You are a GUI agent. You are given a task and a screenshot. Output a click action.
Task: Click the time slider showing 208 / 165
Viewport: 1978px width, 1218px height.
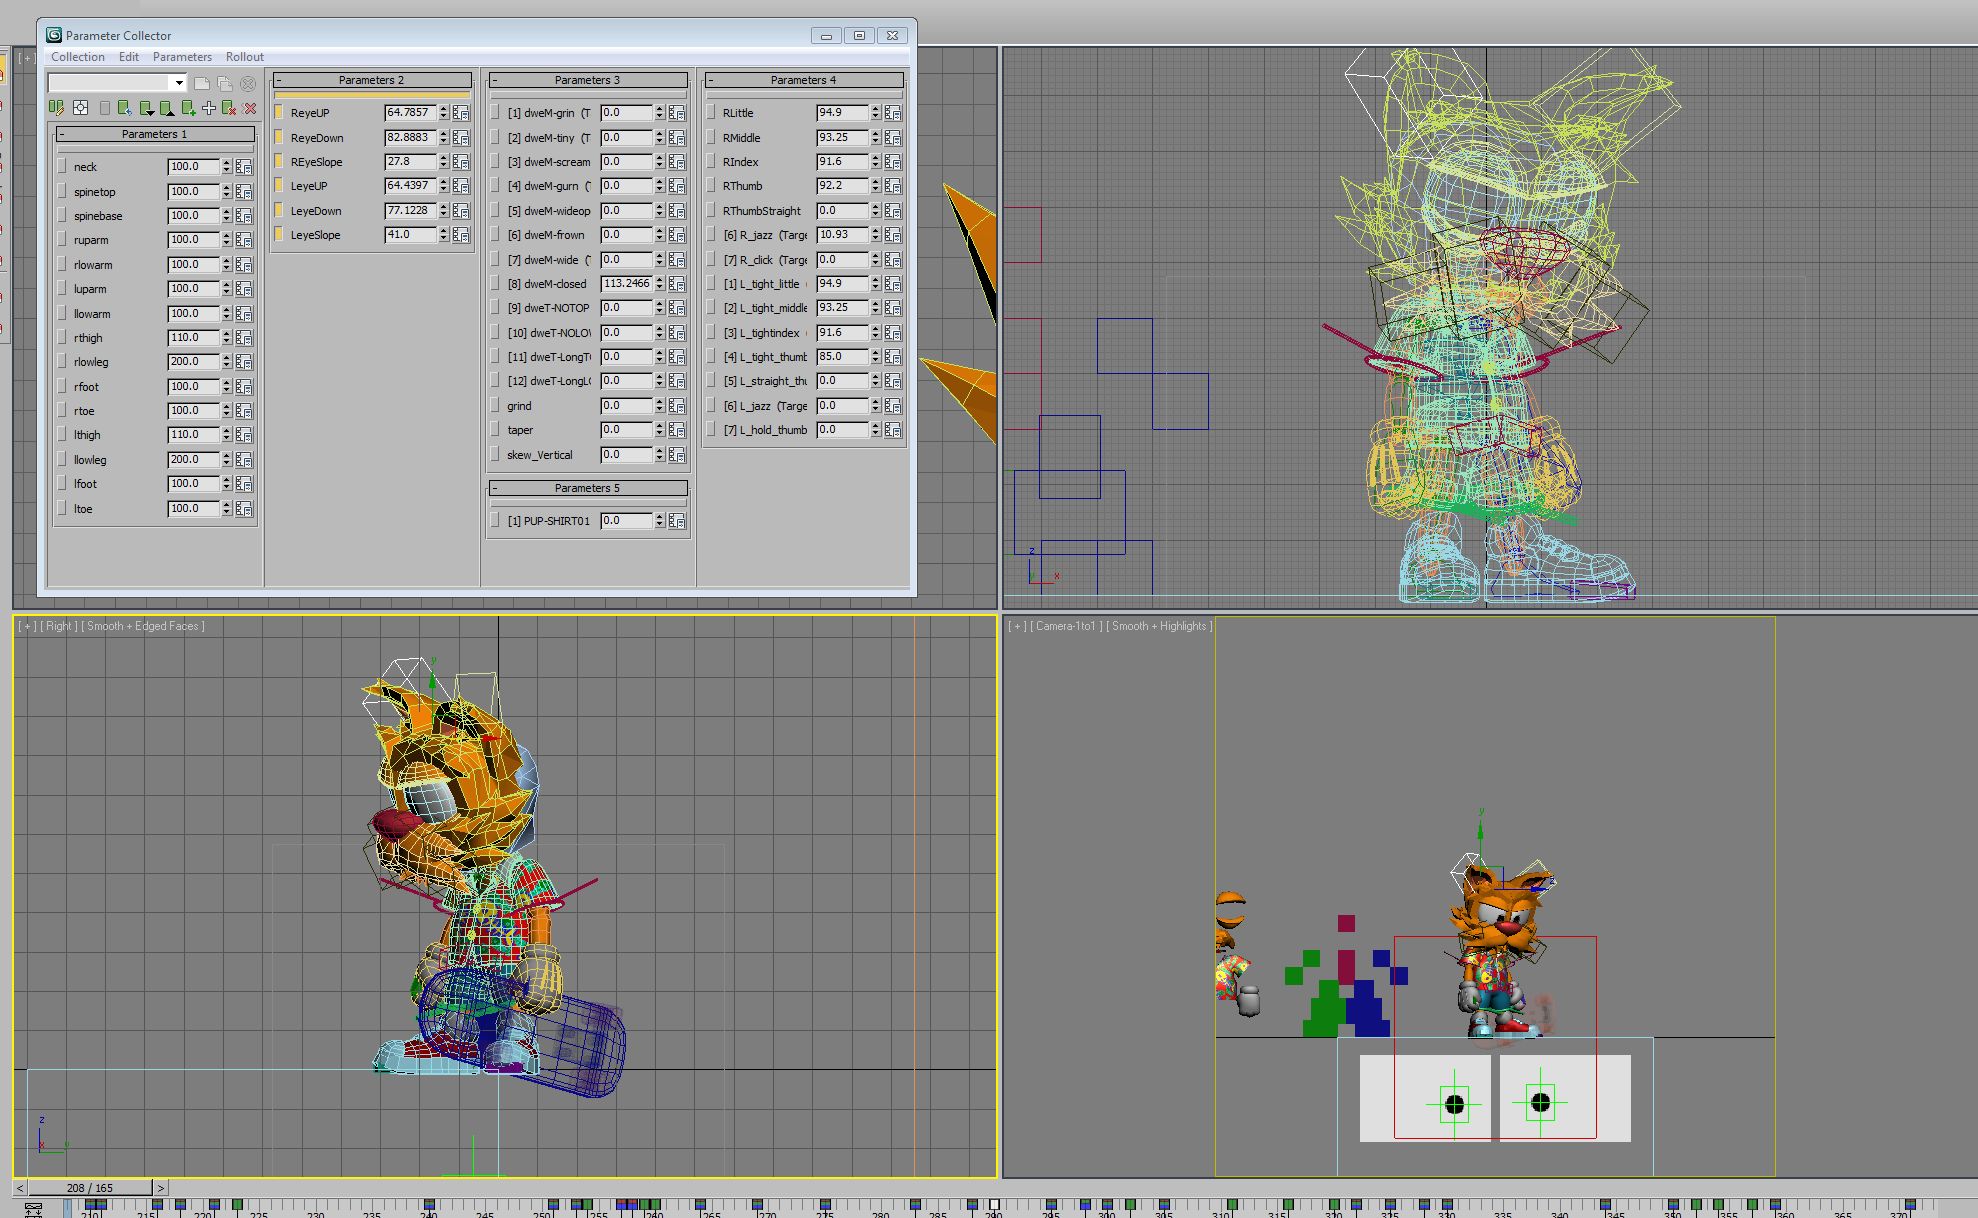pos(90,1188)
